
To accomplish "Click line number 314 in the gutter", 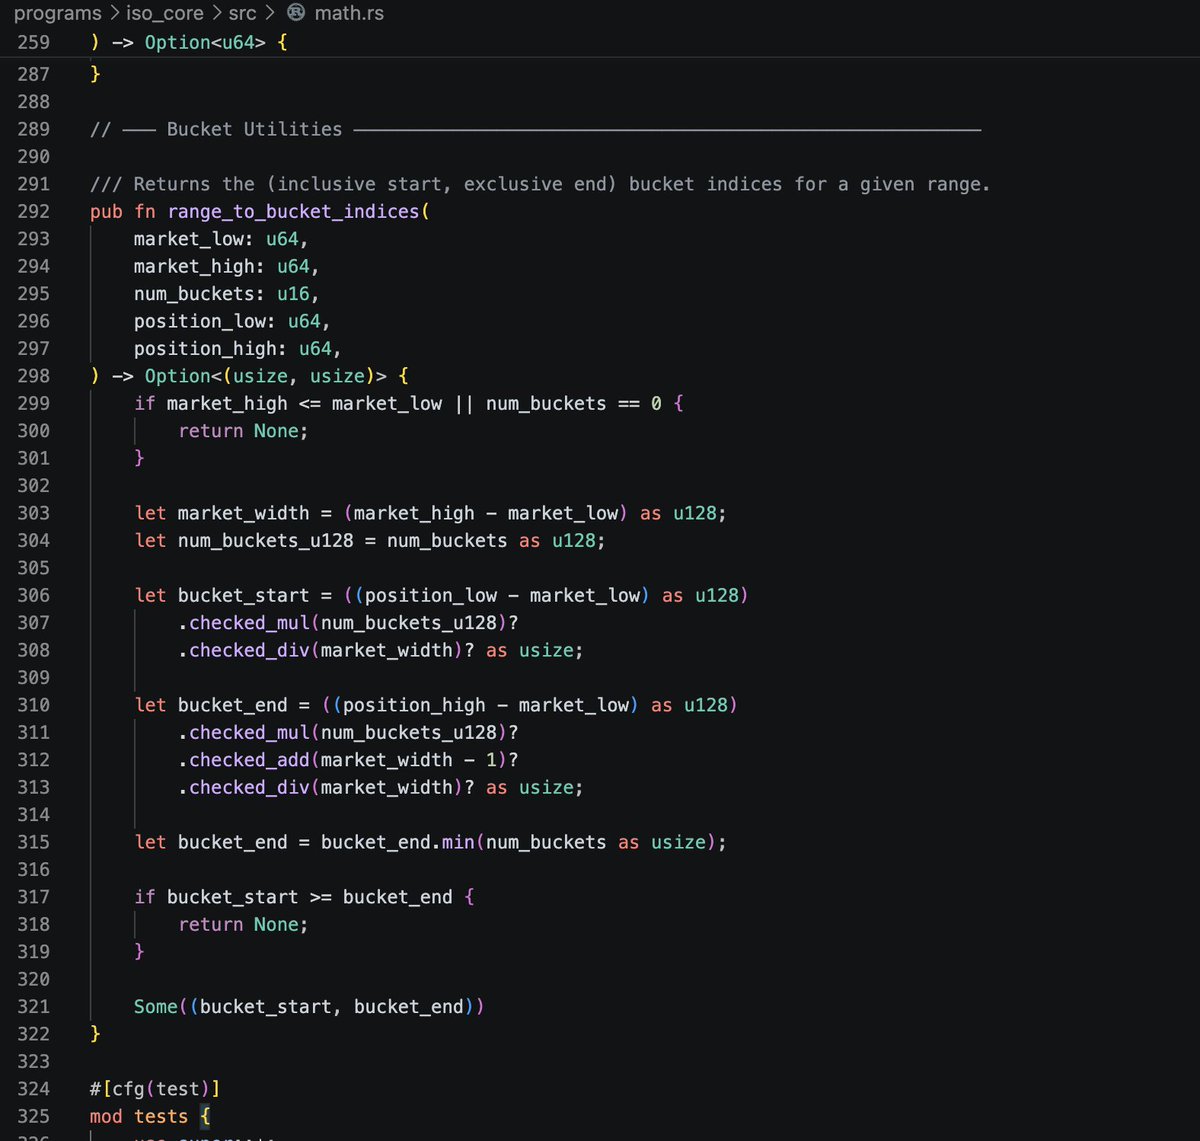I will tap(33, 815).
